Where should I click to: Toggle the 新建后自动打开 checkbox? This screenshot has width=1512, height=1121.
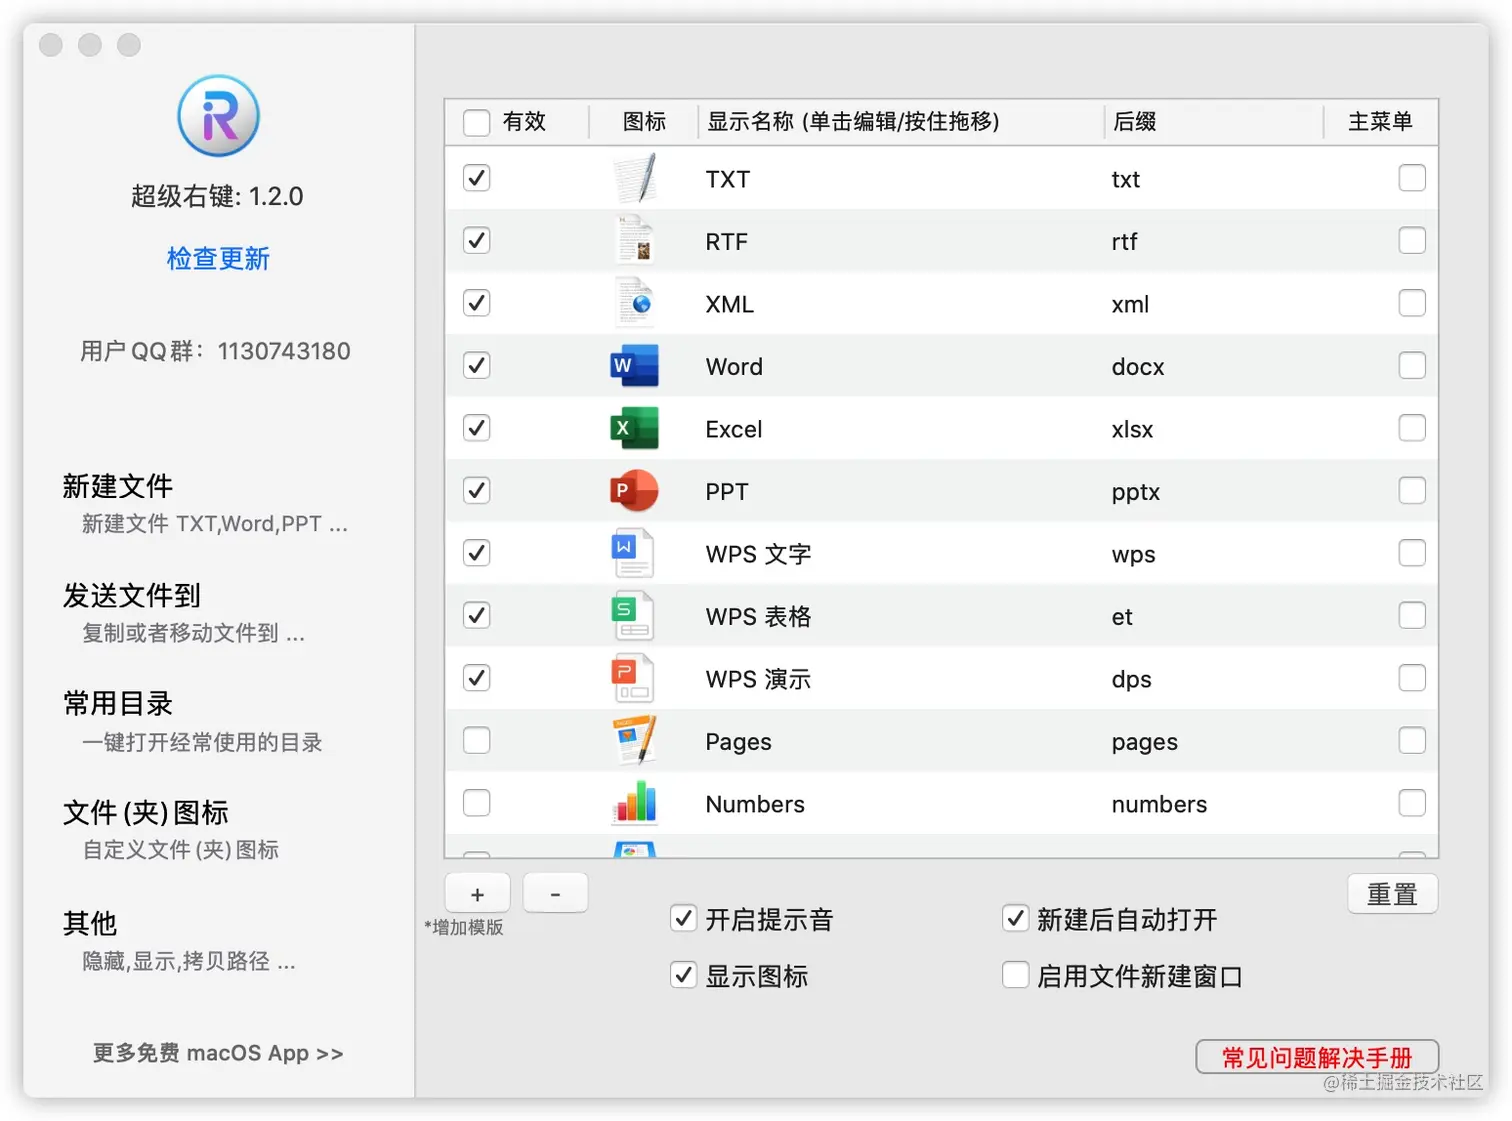[1015, 918]
